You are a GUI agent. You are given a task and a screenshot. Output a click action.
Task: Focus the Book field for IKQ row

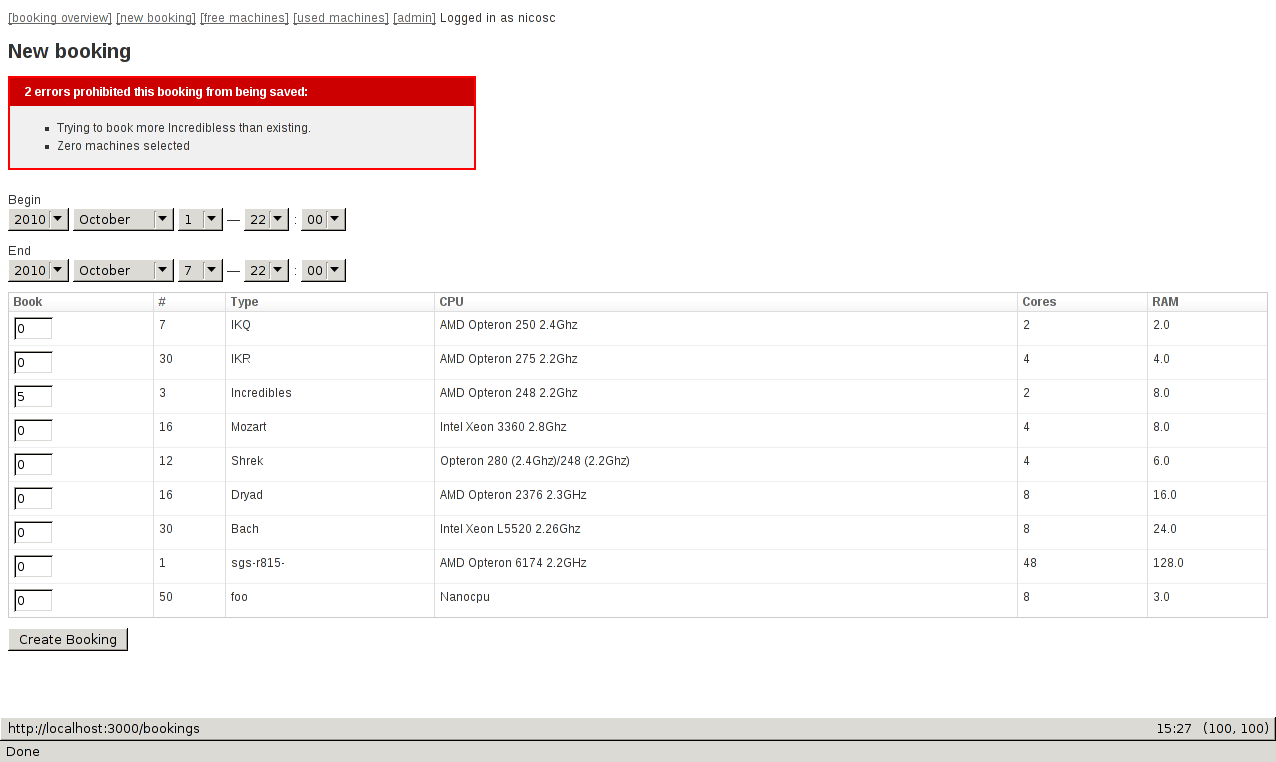pyautogui.click(x=33, y=329)
